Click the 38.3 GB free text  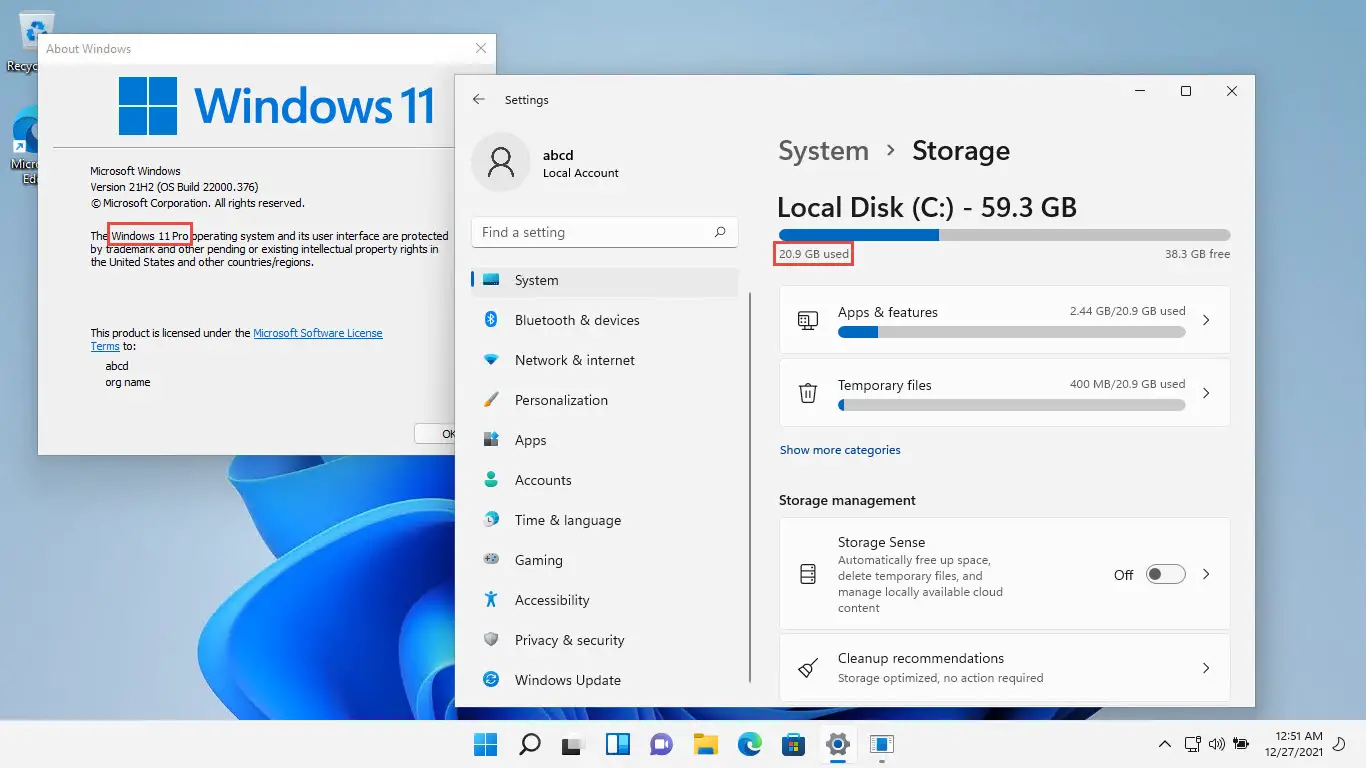pos(1198,254)
